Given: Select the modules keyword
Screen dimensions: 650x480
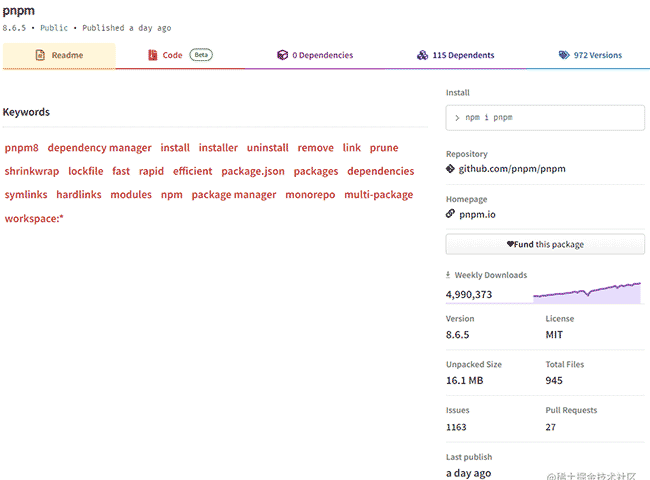Looking at the screenshot, I should [131, 194].
